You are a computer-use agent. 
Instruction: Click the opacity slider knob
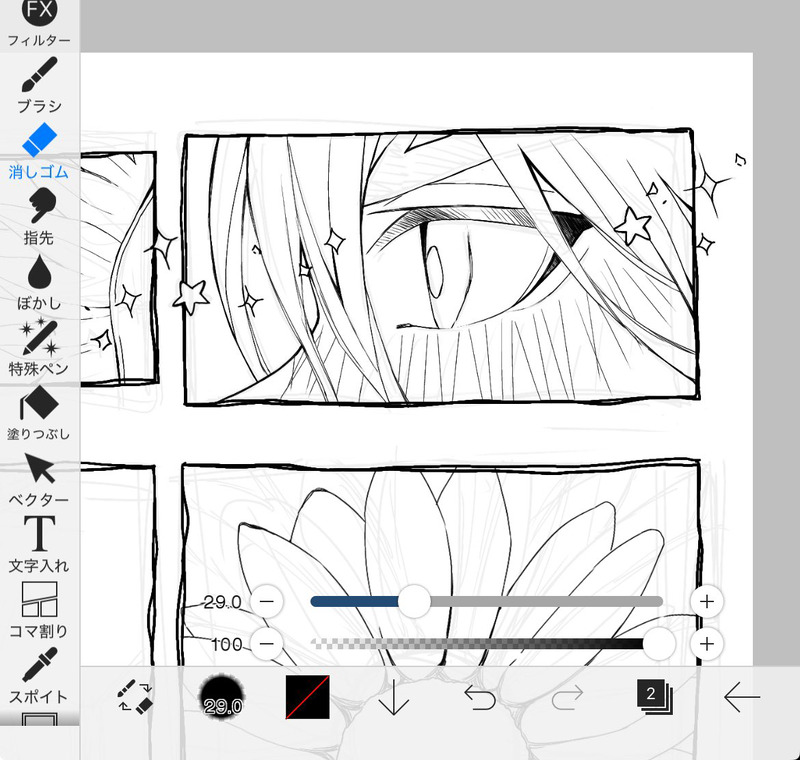click(x=659, y=644)
